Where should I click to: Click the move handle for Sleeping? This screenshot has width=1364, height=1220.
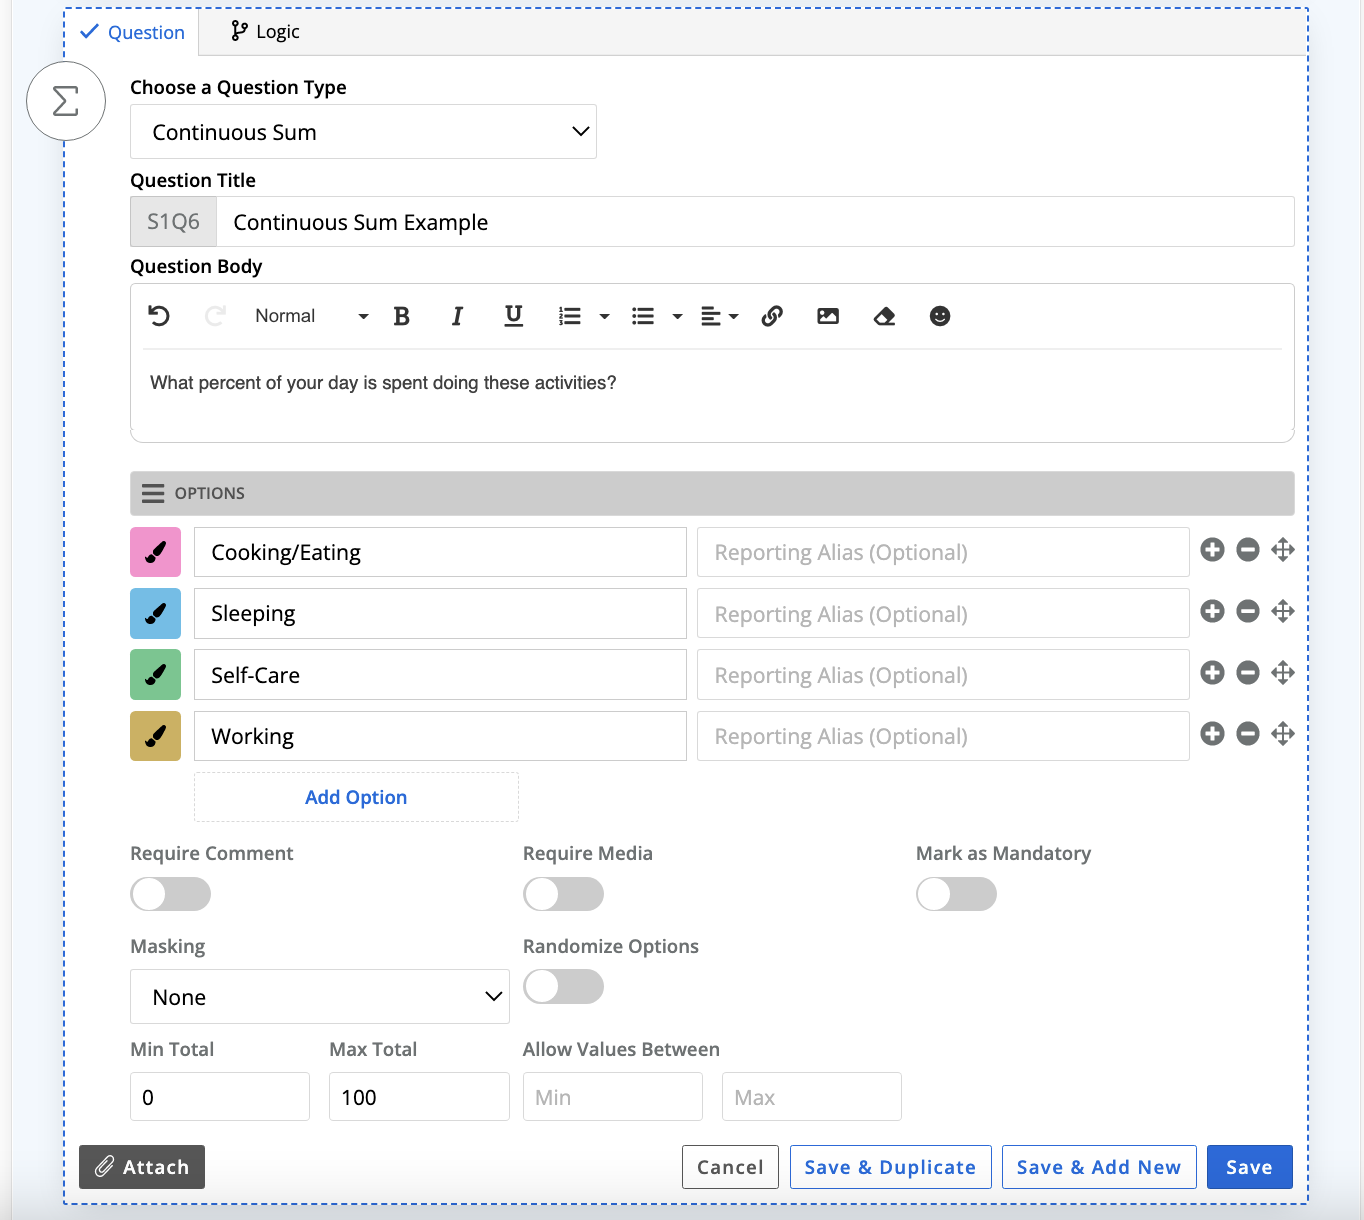tap(1283, 611)
